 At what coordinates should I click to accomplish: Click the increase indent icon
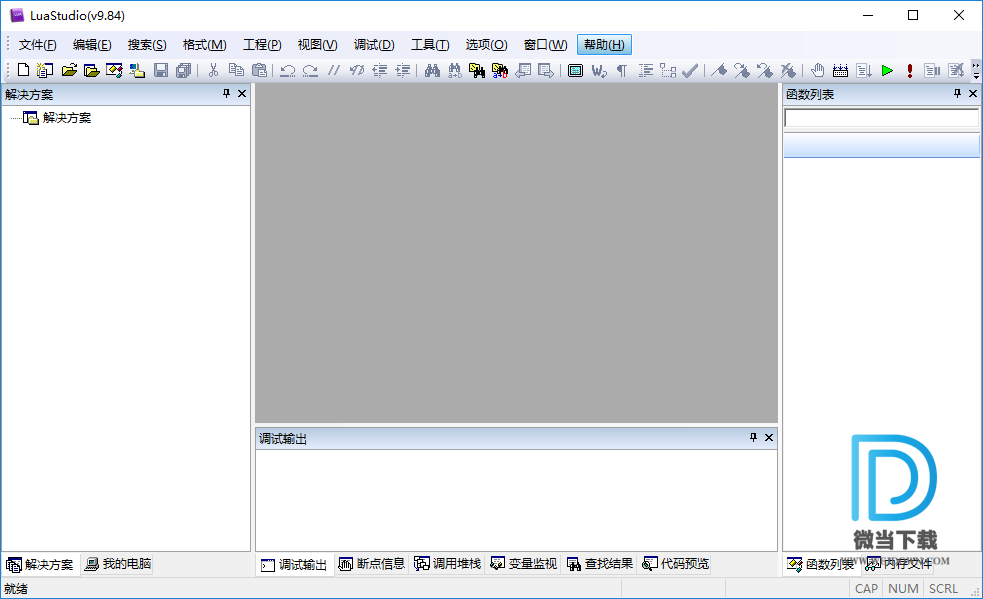click(x=402, y=70)
